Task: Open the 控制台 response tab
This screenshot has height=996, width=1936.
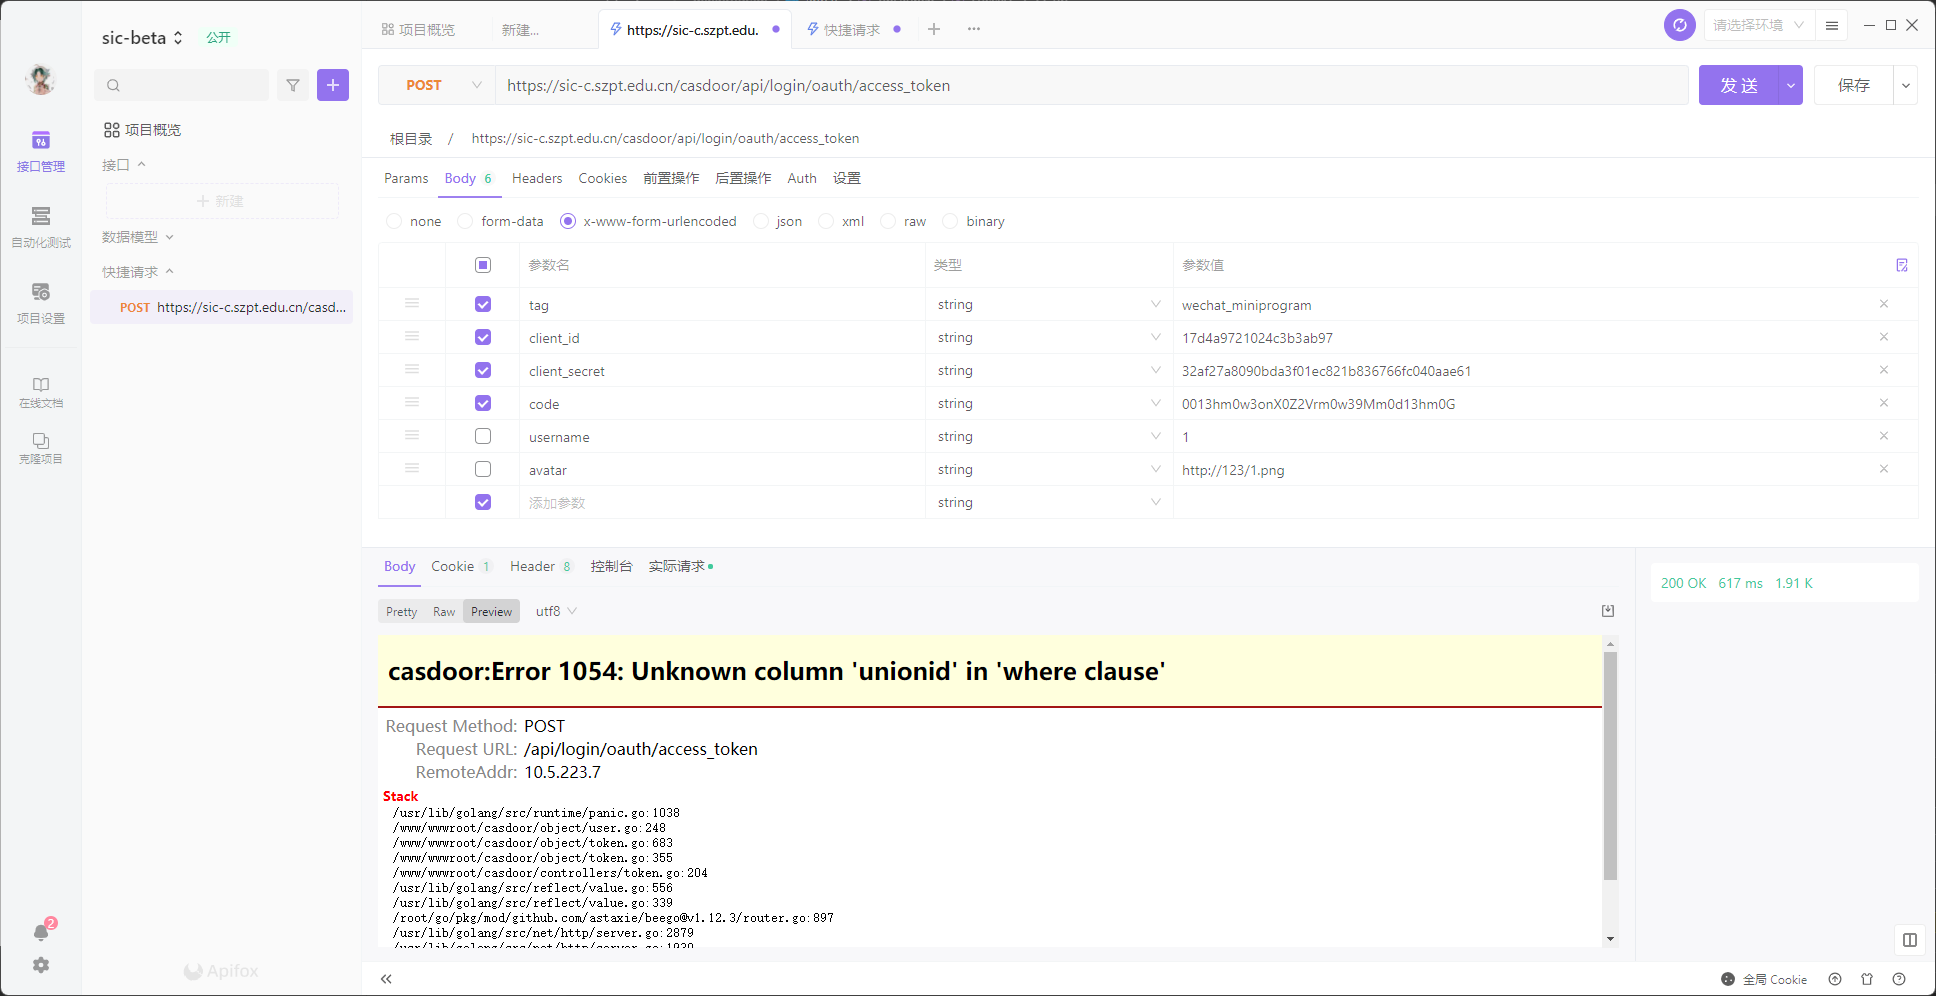Action: [x=611, y=566]
